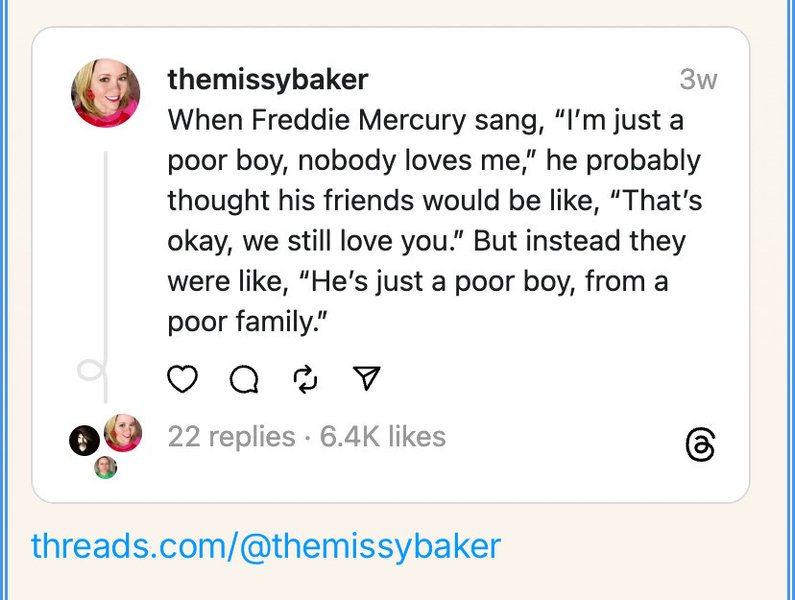This screenshot has width=795, height=600.
Task: Follow the threads.com/@themissybaker link
Action: tap(266, 546)
